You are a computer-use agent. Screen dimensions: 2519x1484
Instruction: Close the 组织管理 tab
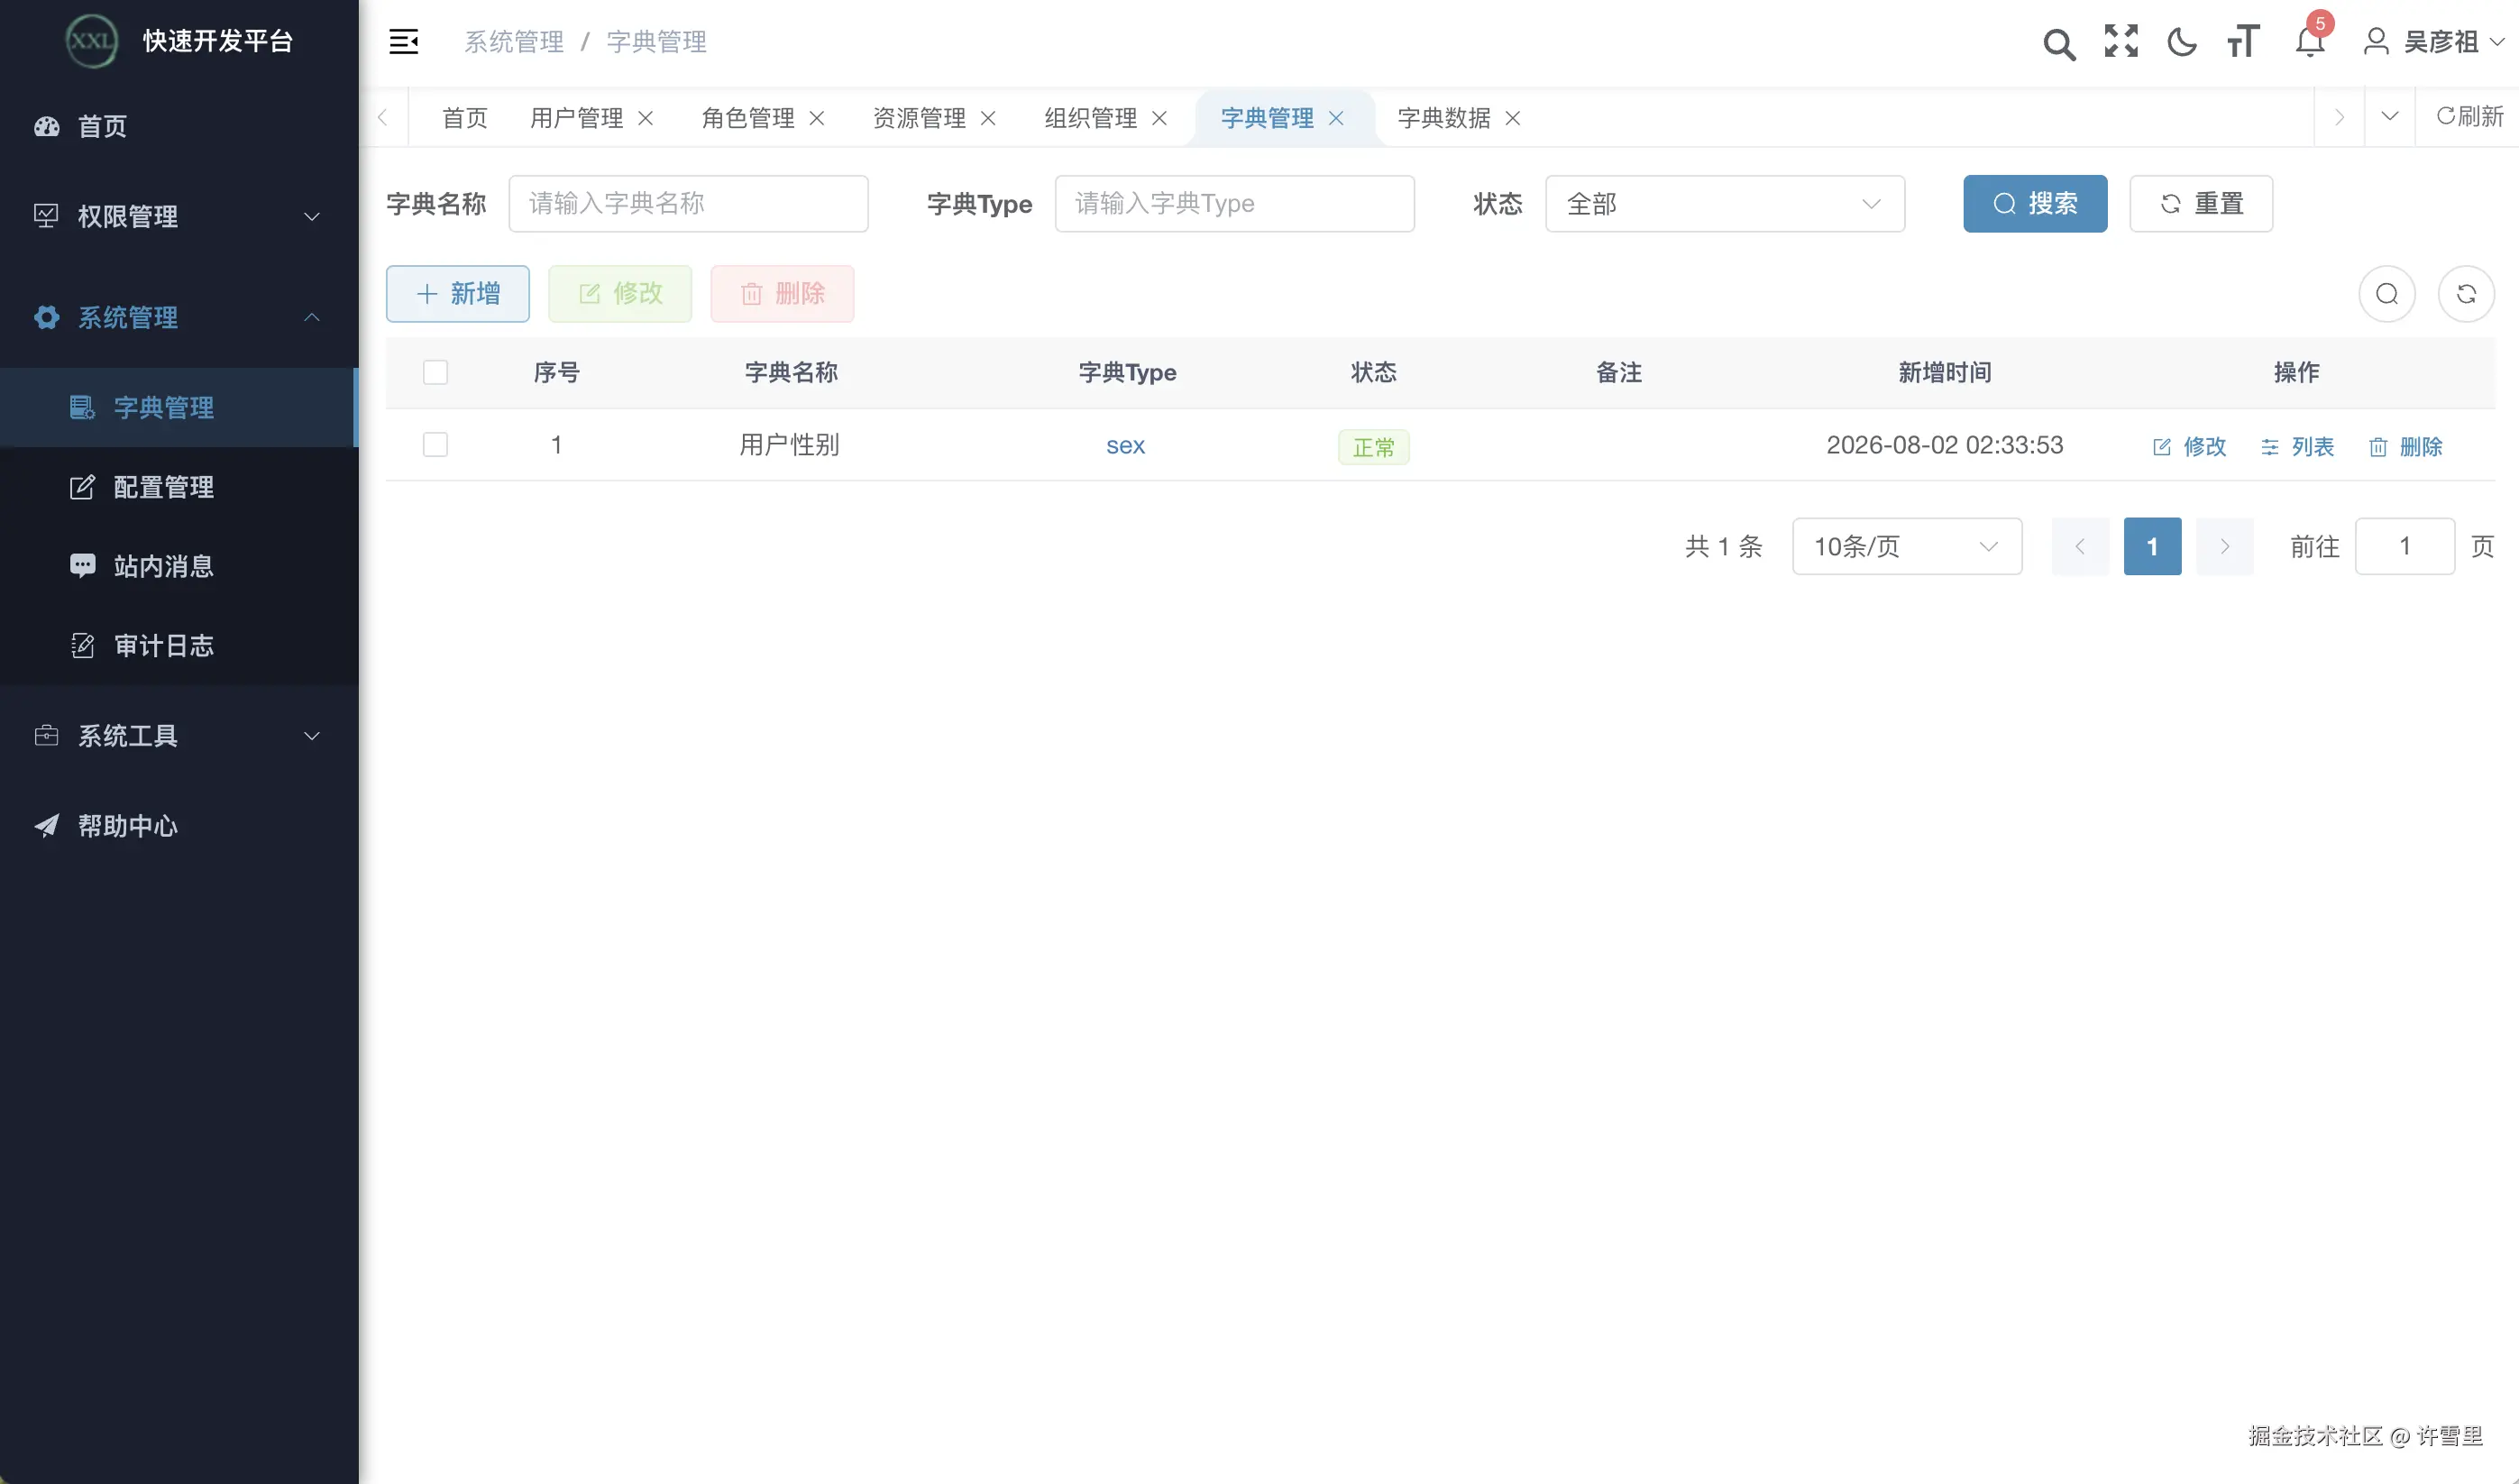1160,118
